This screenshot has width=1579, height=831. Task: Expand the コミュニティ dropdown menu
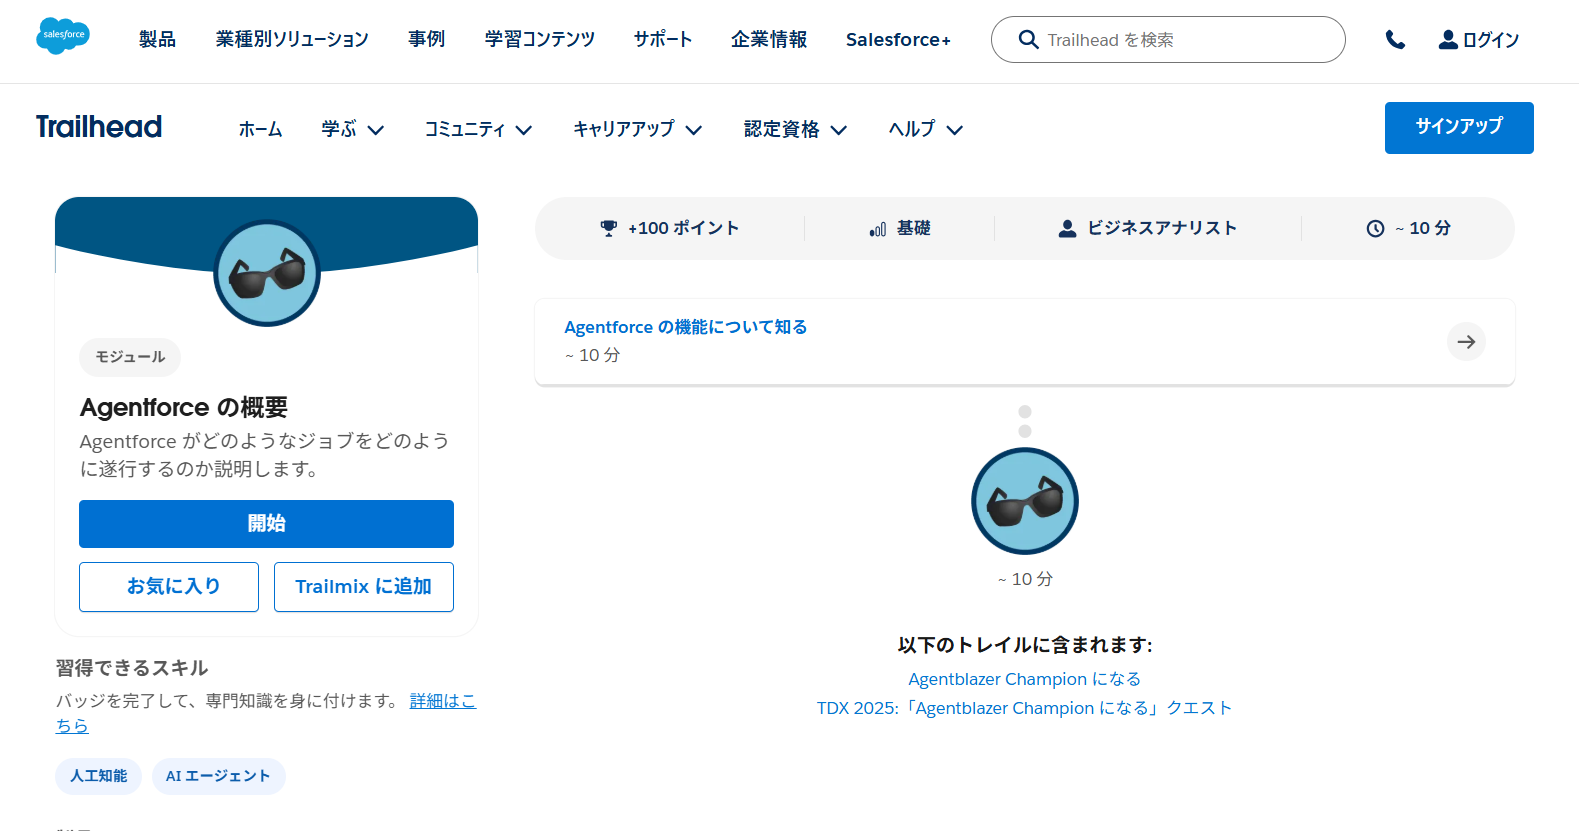477,129
